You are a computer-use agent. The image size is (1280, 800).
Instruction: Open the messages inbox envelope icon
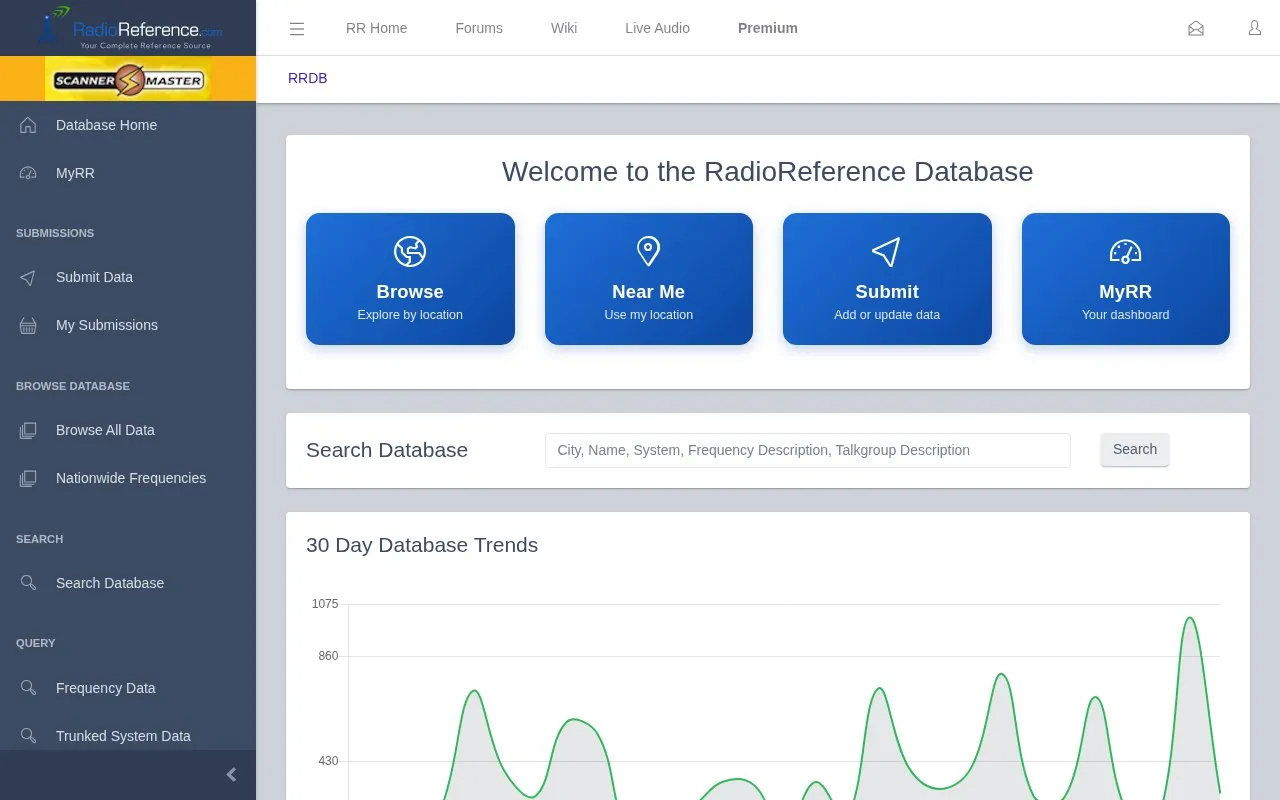pos(1196,28)
